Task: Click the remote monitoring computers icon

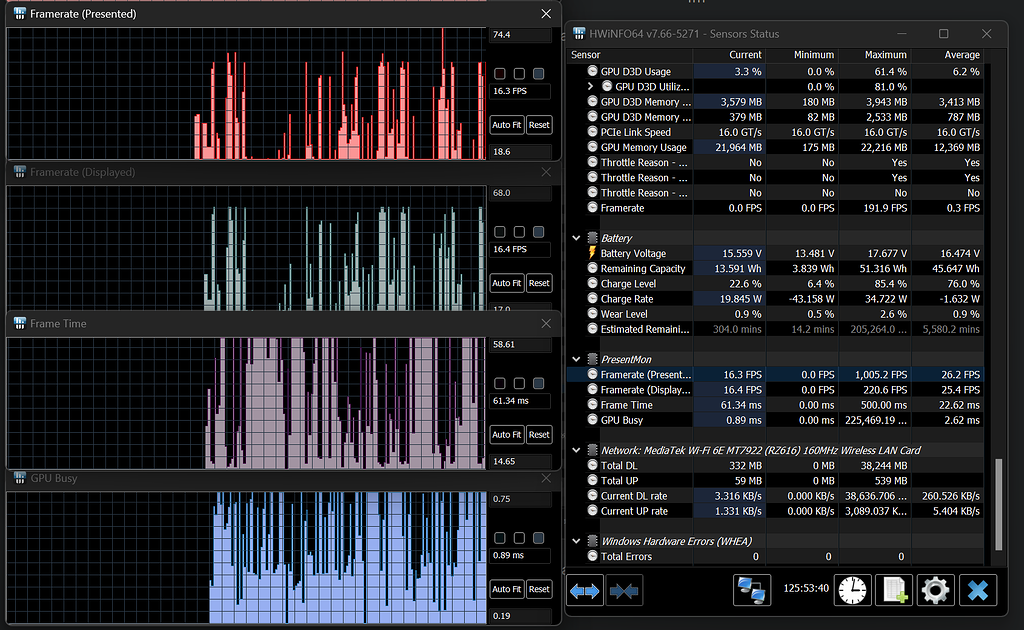Action: (x=753, y=590)
